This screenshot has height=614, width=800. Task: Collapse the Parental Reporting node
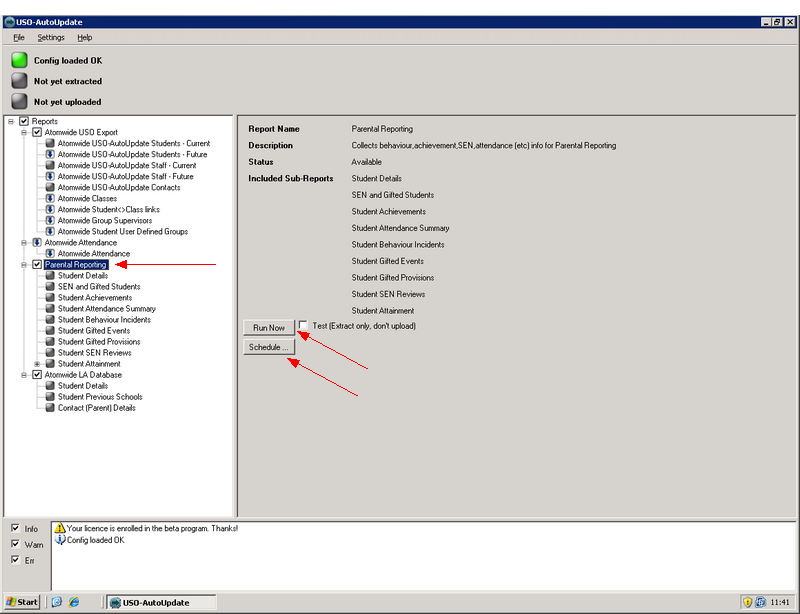(x=24, y=264)
